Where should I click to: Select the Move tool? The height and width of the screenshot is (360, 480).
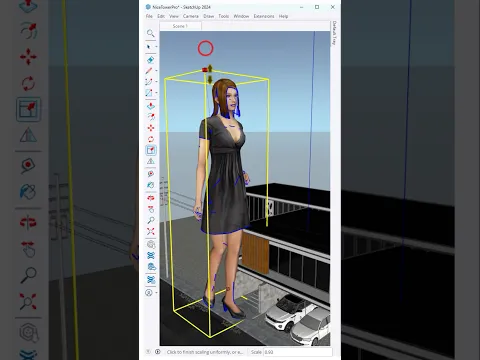coord(151,128)
